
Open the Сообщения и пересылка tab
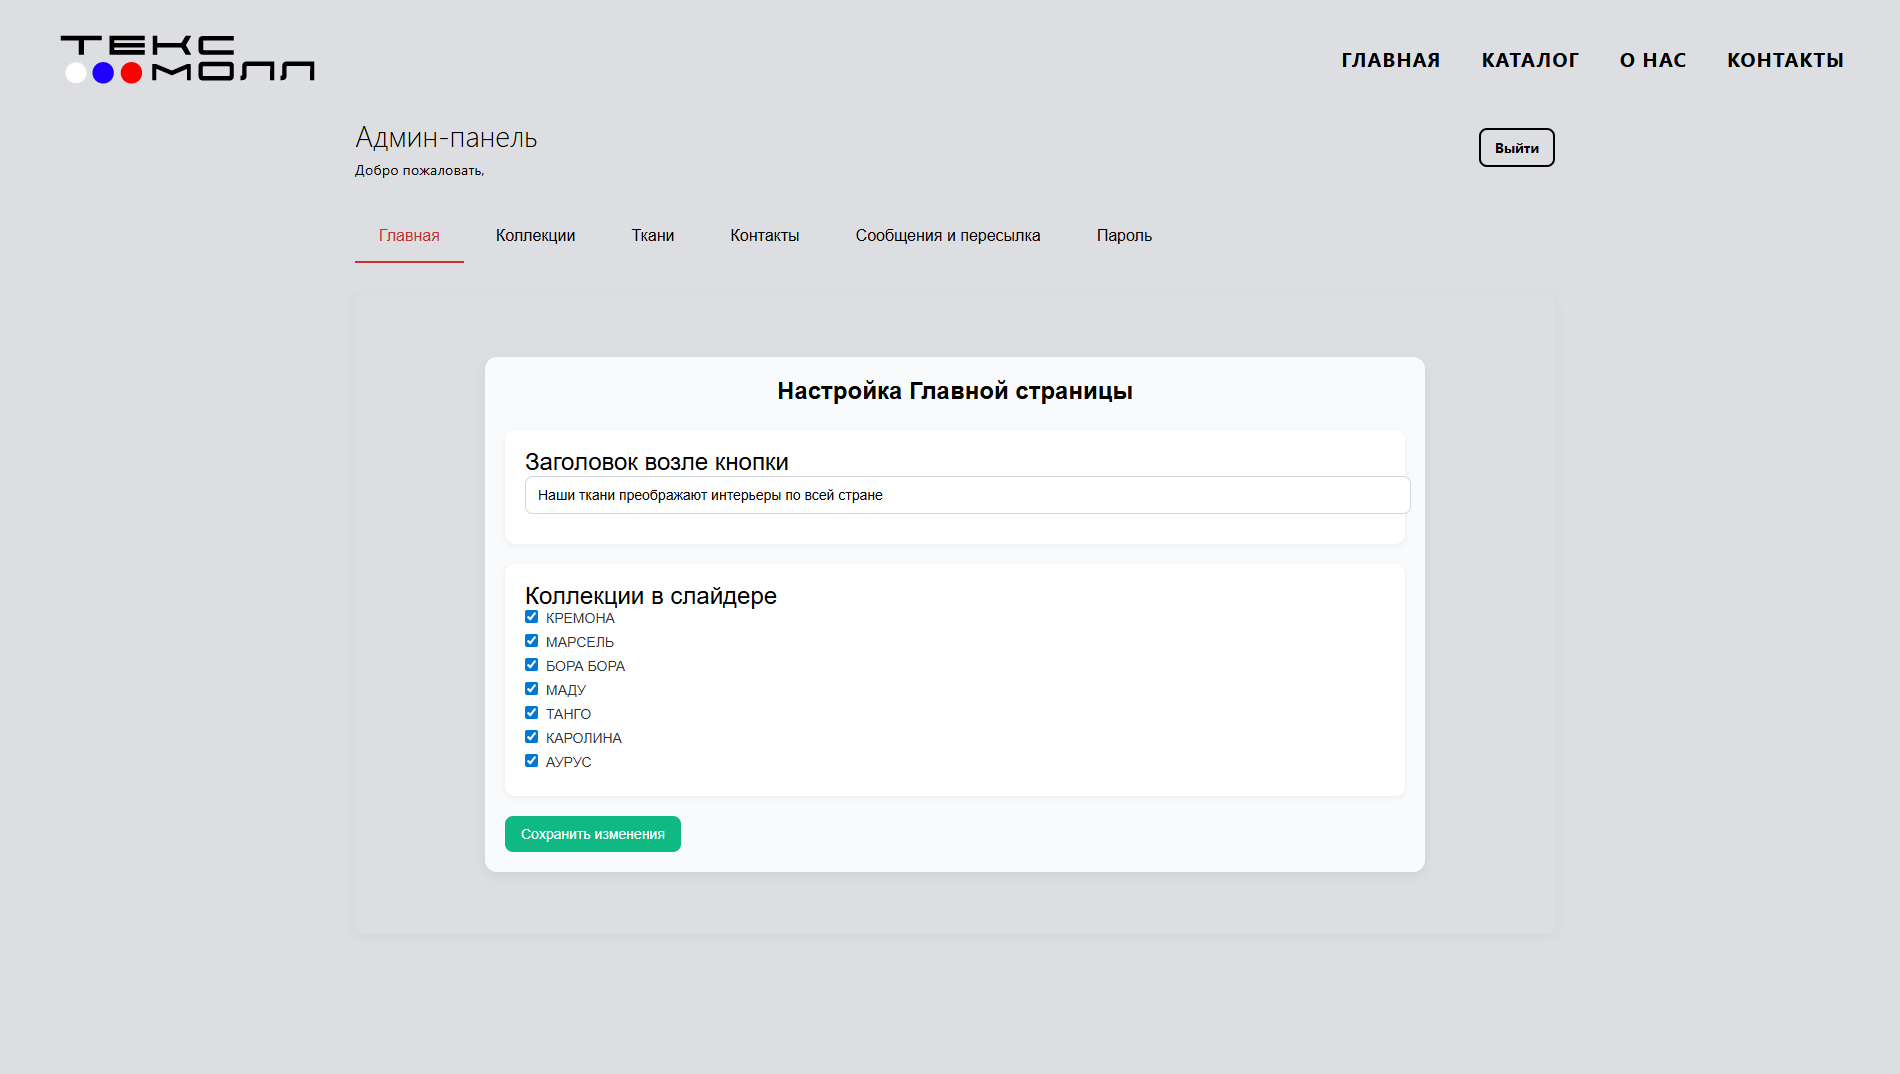pos(948,236)
